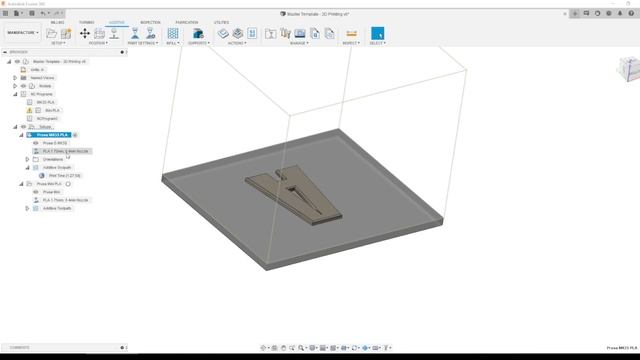Expand the Orientations folder
Image resolution: width=640 pixels, height=360 pixels.
tap(27, 160)
